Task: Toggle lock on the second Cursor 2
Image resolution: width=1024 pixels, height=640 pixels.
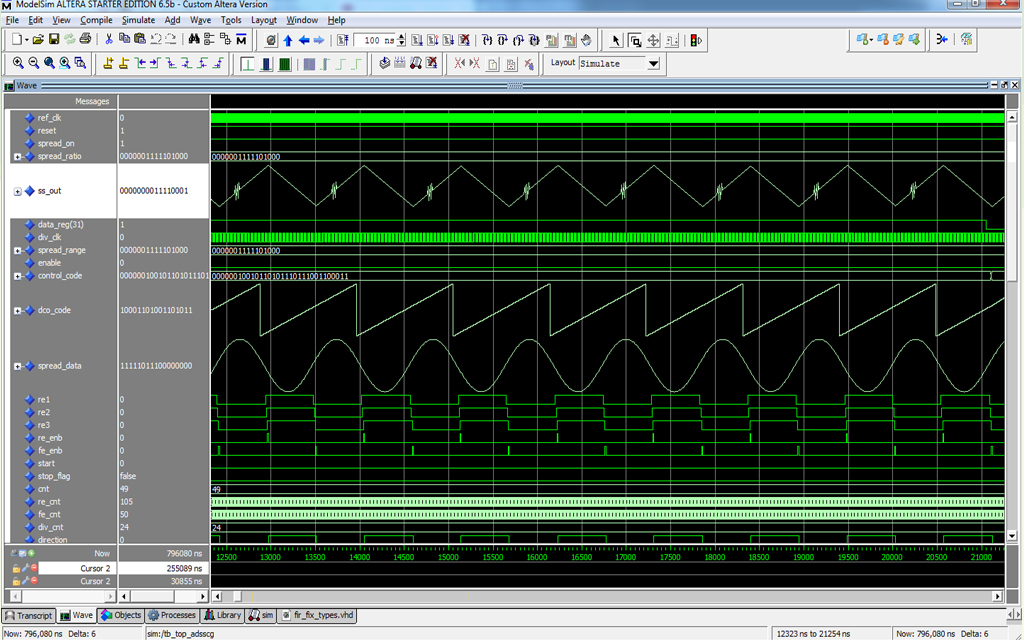Action: [17, 581]
